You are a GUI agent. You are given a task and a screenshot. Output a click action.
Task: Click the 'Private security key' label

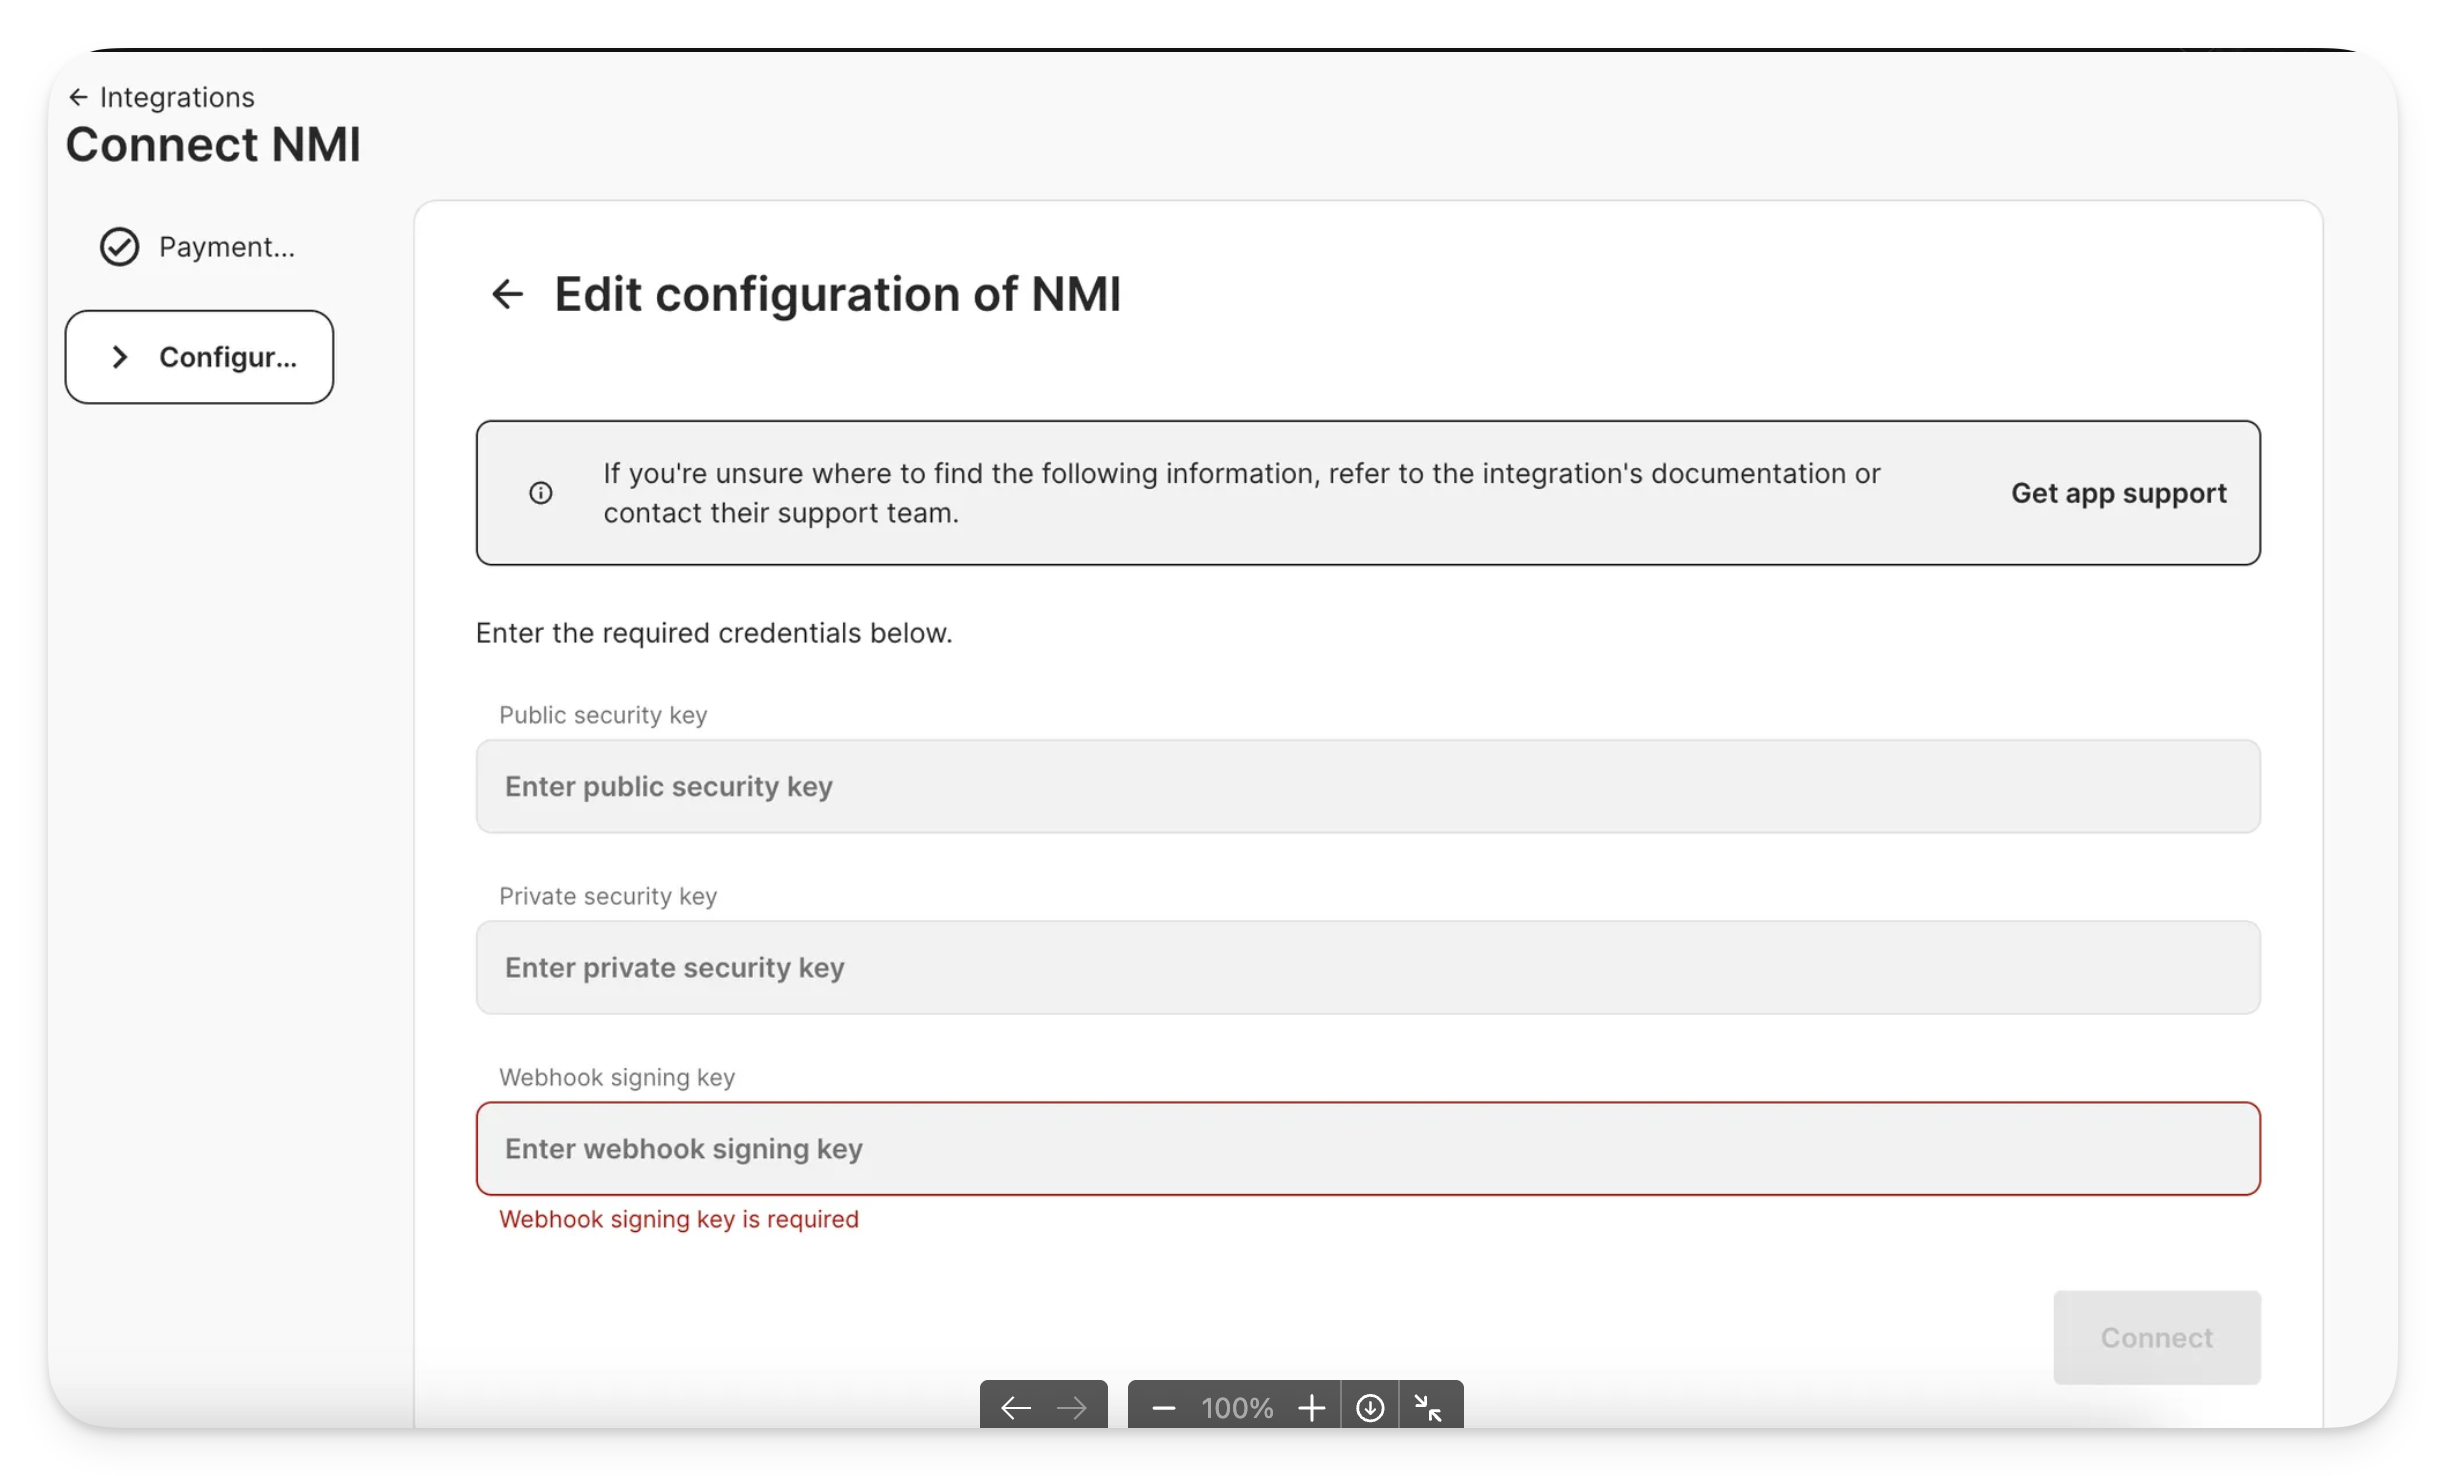pos(608,896)
